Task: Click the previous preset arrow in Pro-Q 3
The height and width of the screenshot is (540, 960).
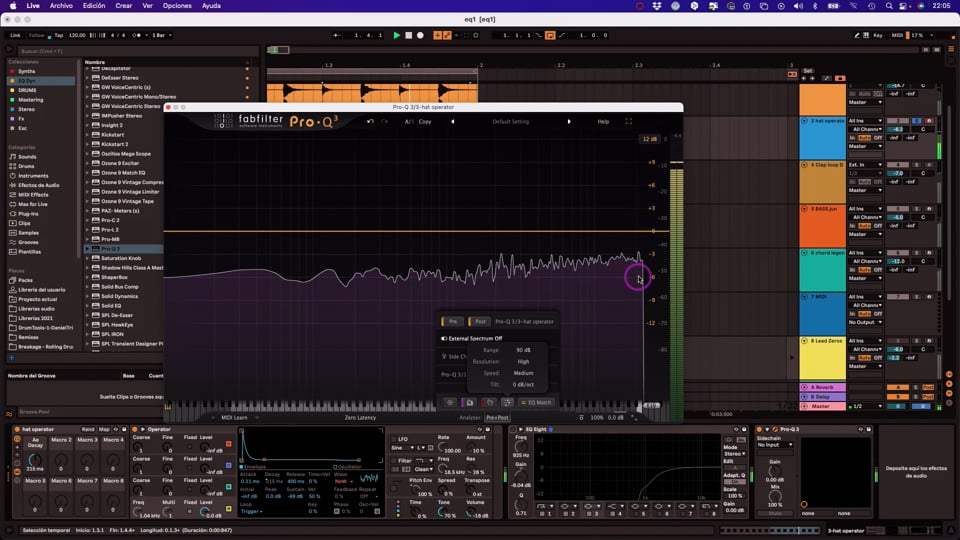Action: pos(453,121)
